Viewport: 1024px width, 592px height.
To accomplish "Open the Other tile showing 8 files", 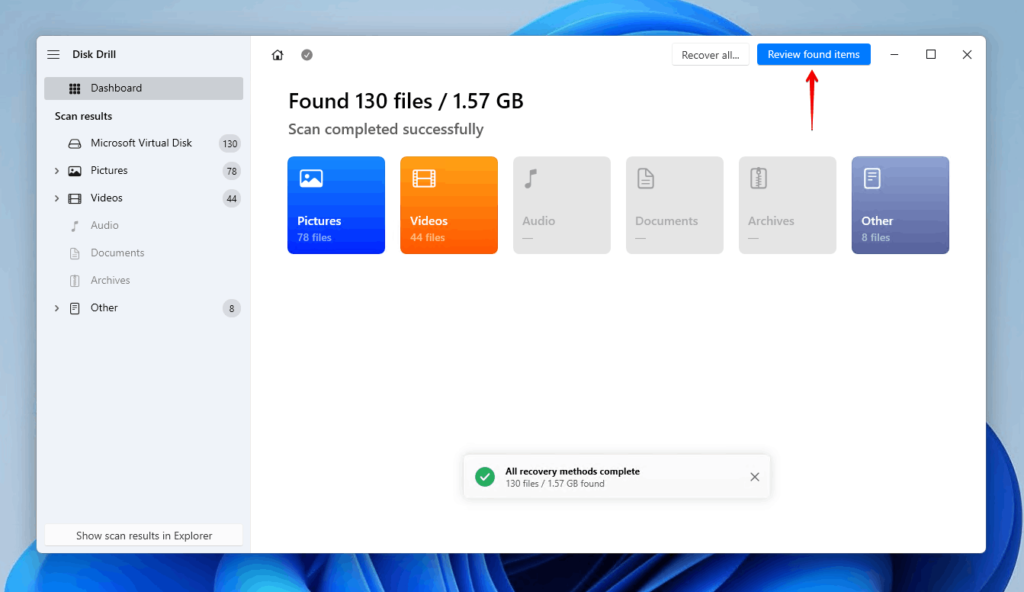I will coord(900,205).
